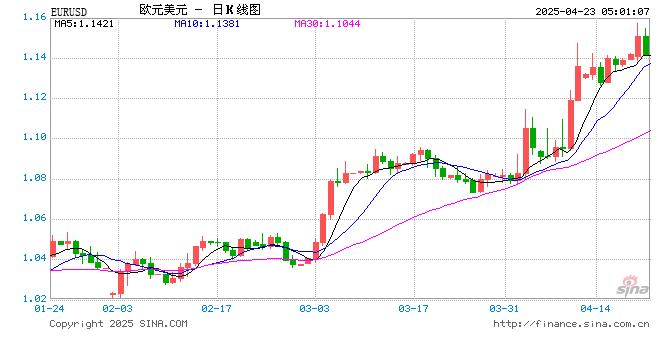660x360 pixels.
Task: Click the 1.02 price axis label
Action: [35, 298]
